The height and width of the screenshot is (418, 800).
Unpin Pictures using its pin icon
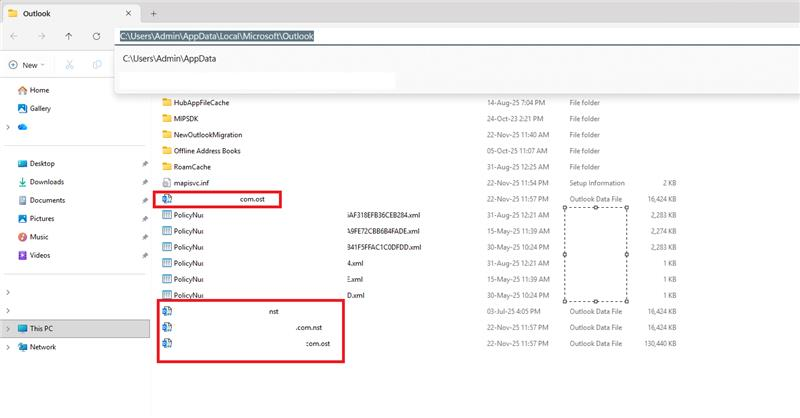(145, 218)
